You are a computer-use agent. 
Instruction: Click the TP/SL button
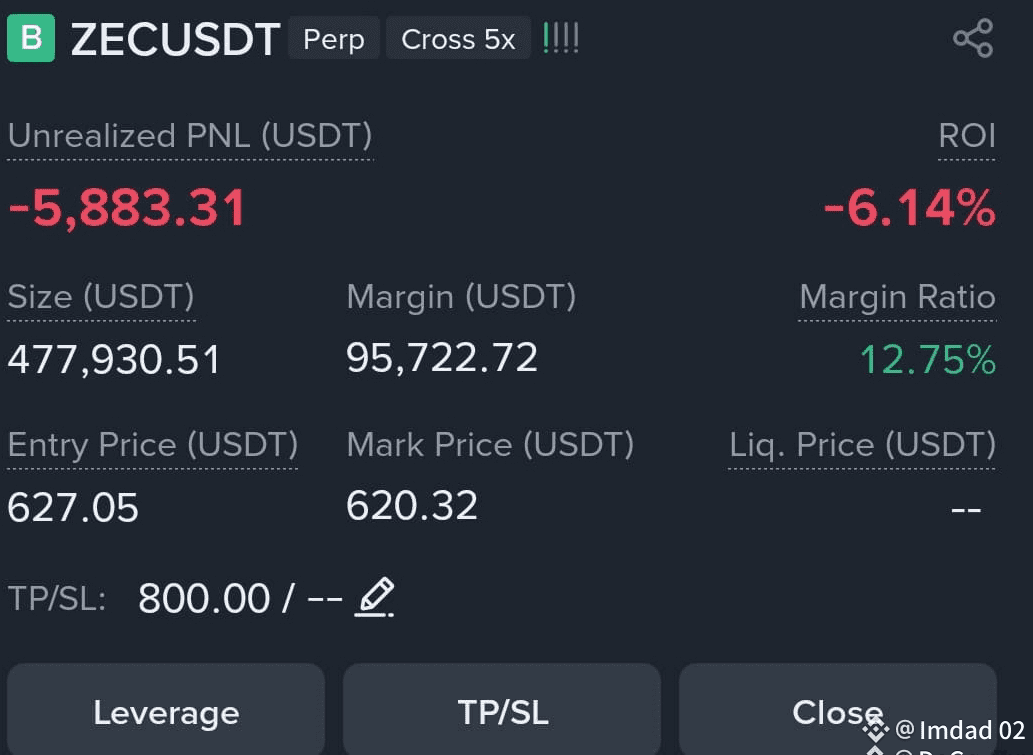pyautogui.click(x=502, y=712)
